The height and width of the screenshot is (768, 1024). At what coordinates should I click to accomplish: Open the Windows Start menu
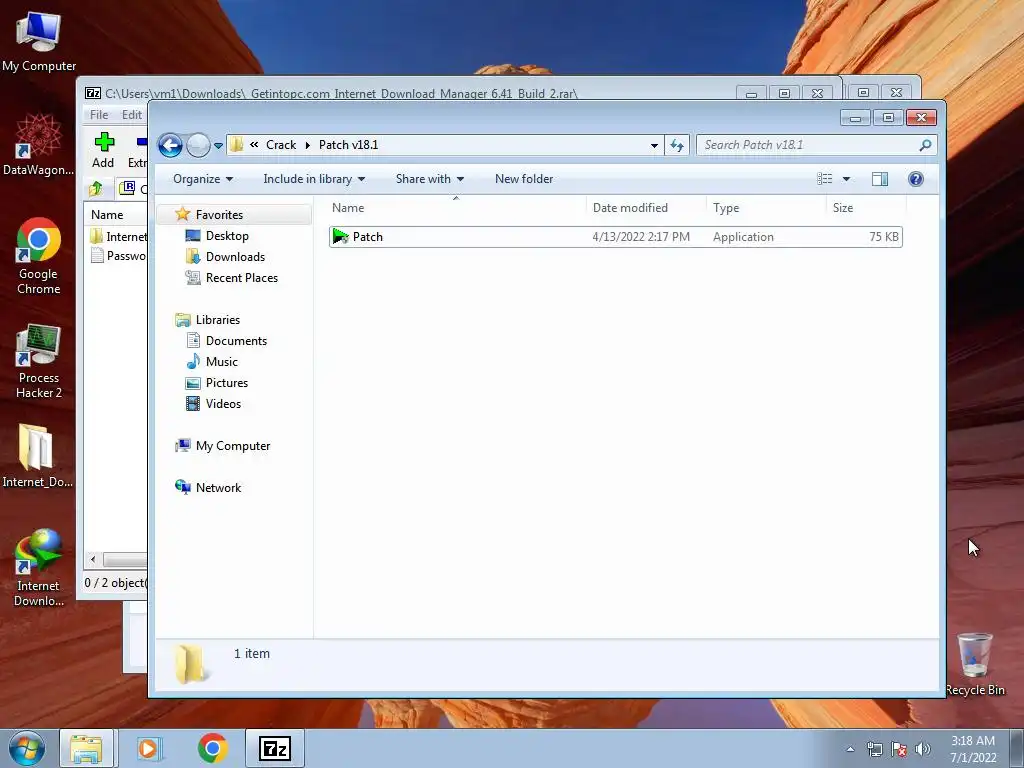click(x=27, y=748)
